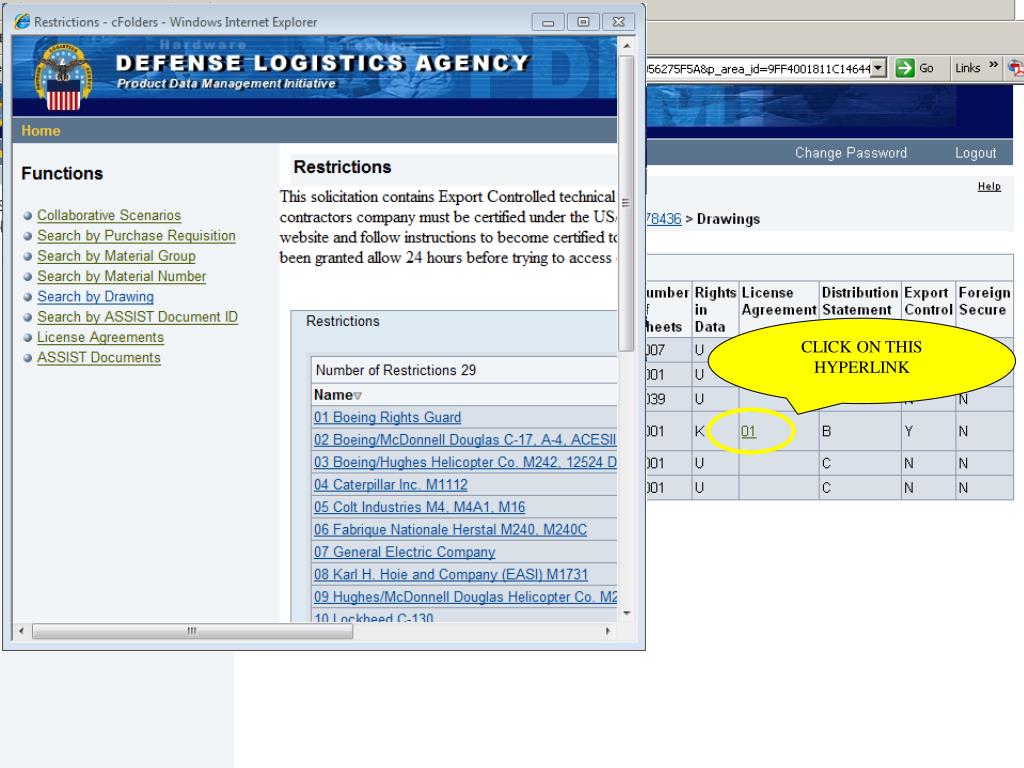Open Search by ASSIST Document ID
The height and width of the screenshot is (768, 1024).
coord(137,317)
